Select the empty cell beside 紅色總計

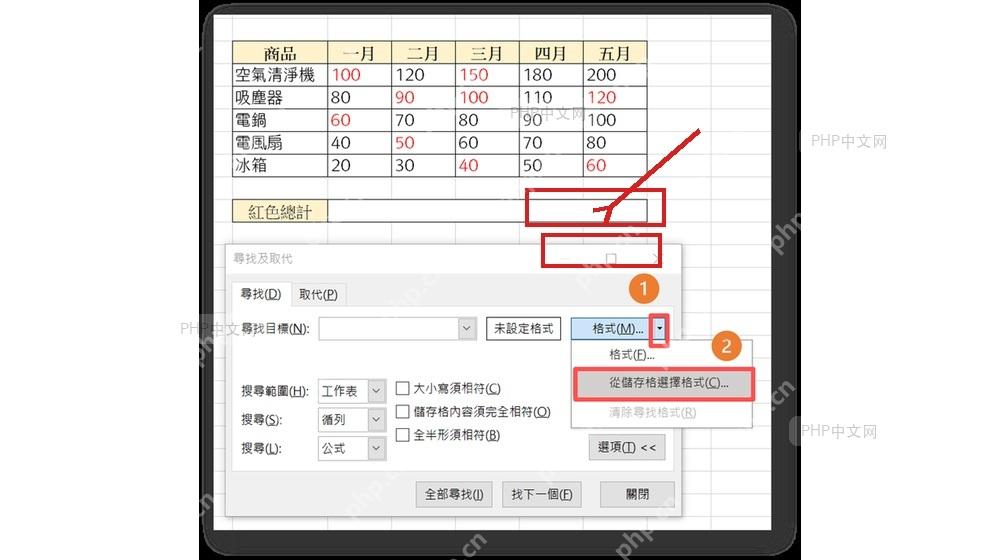(x=487, y=211)
